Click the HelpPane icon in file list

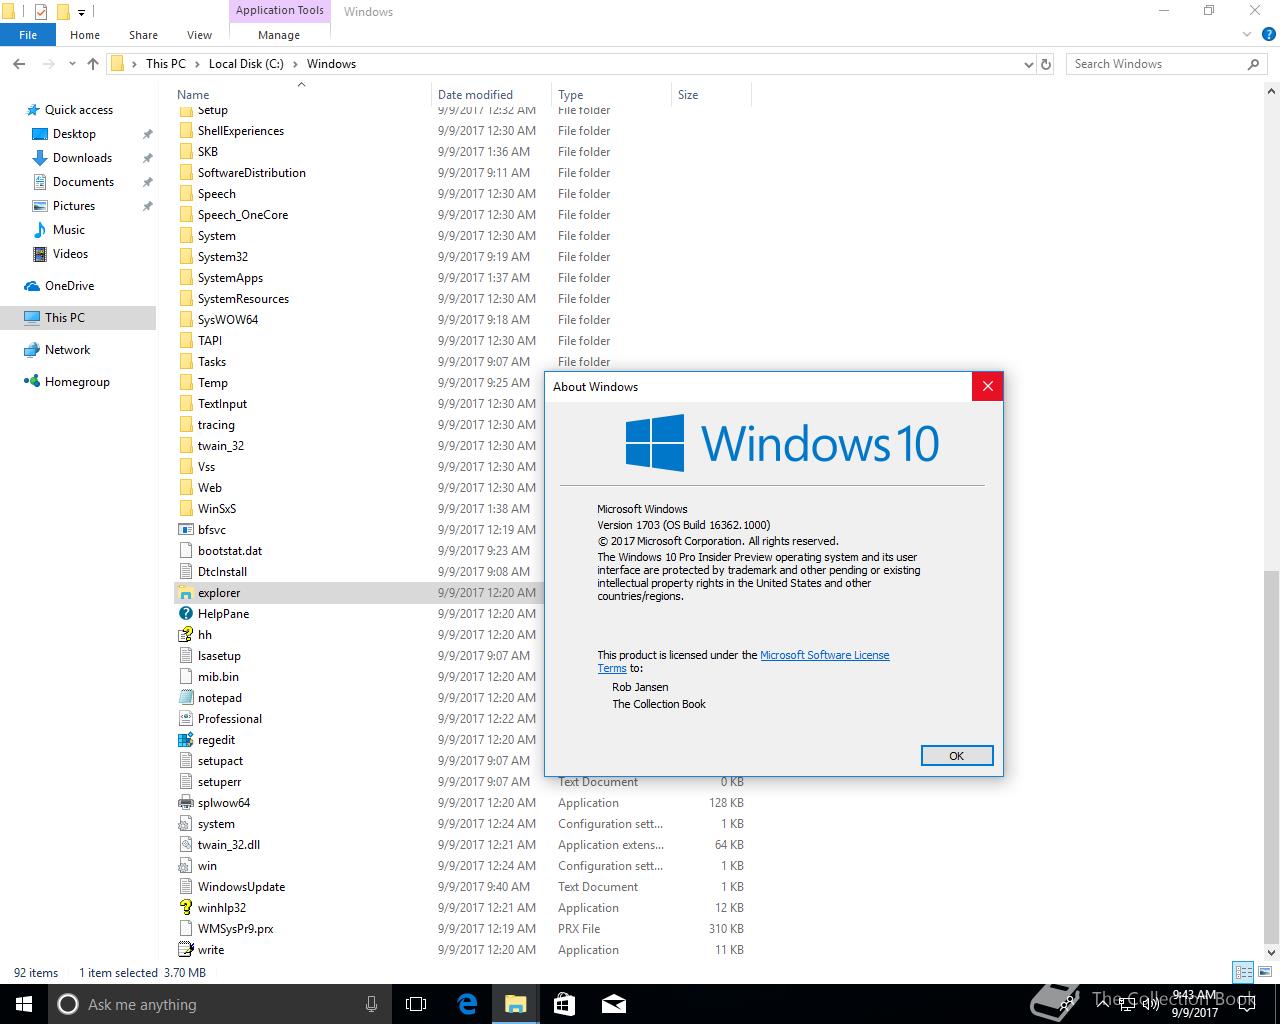(x=185, y=614)
